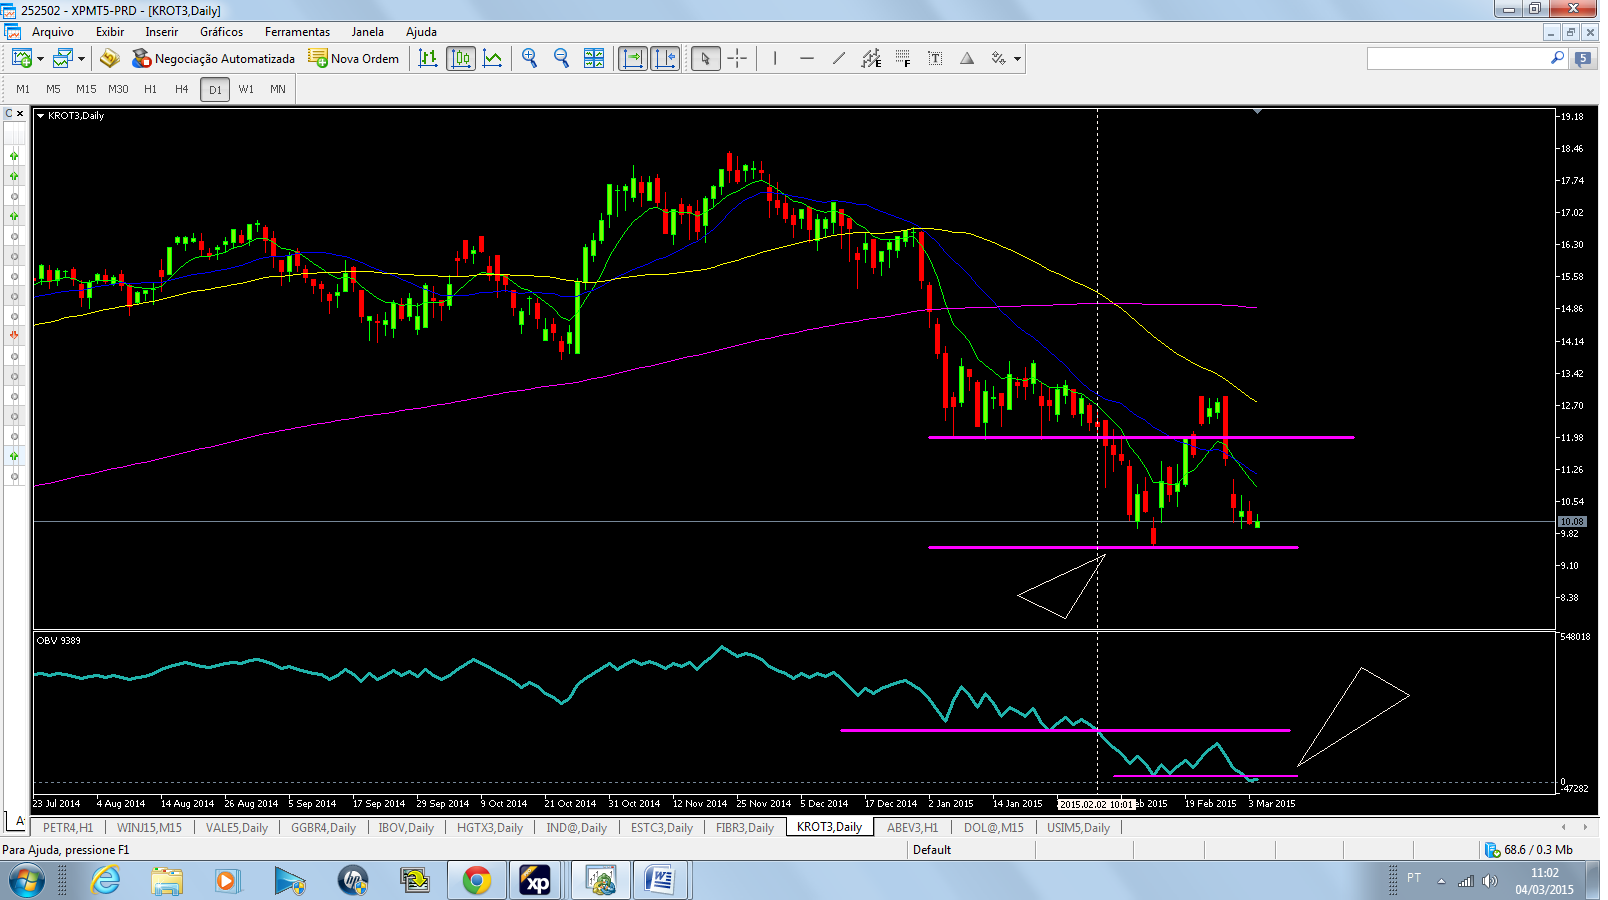Open the Gráficos menu

pyautogui.click(x=222, y=32)
